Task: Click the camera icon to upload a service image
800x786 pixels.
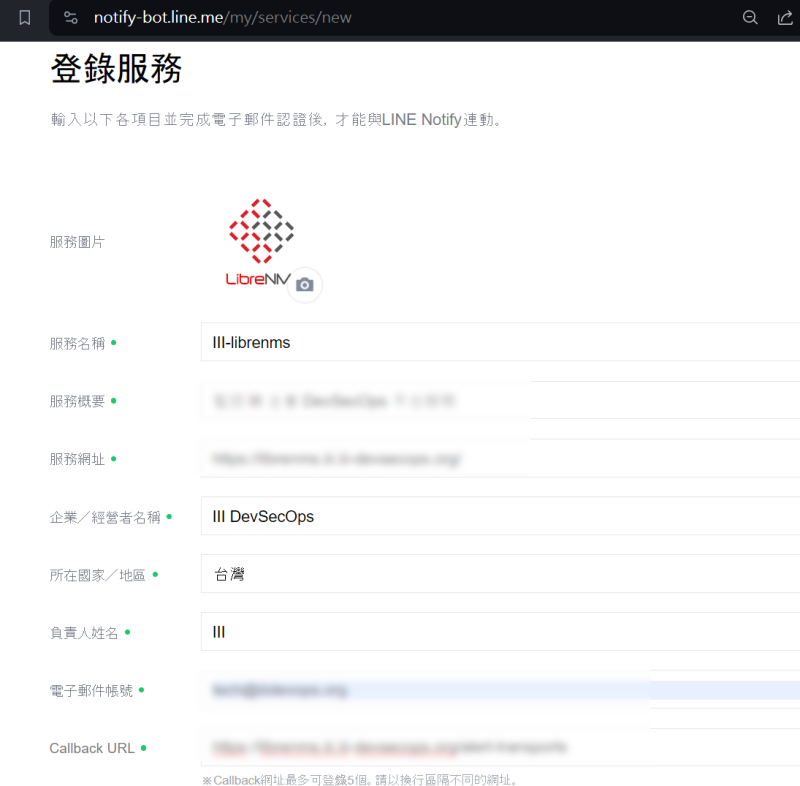Action: [305, 285]
